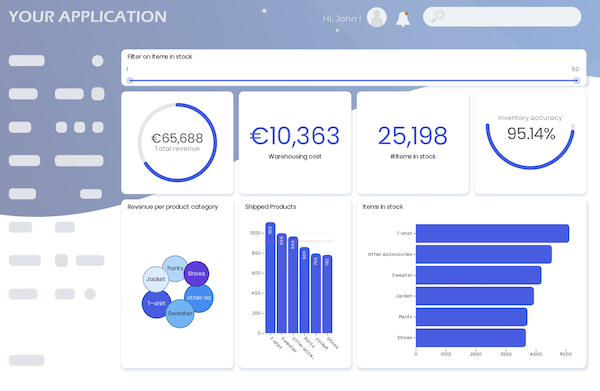Click the Pants bar in Items in stock

(x=471, y=317)
